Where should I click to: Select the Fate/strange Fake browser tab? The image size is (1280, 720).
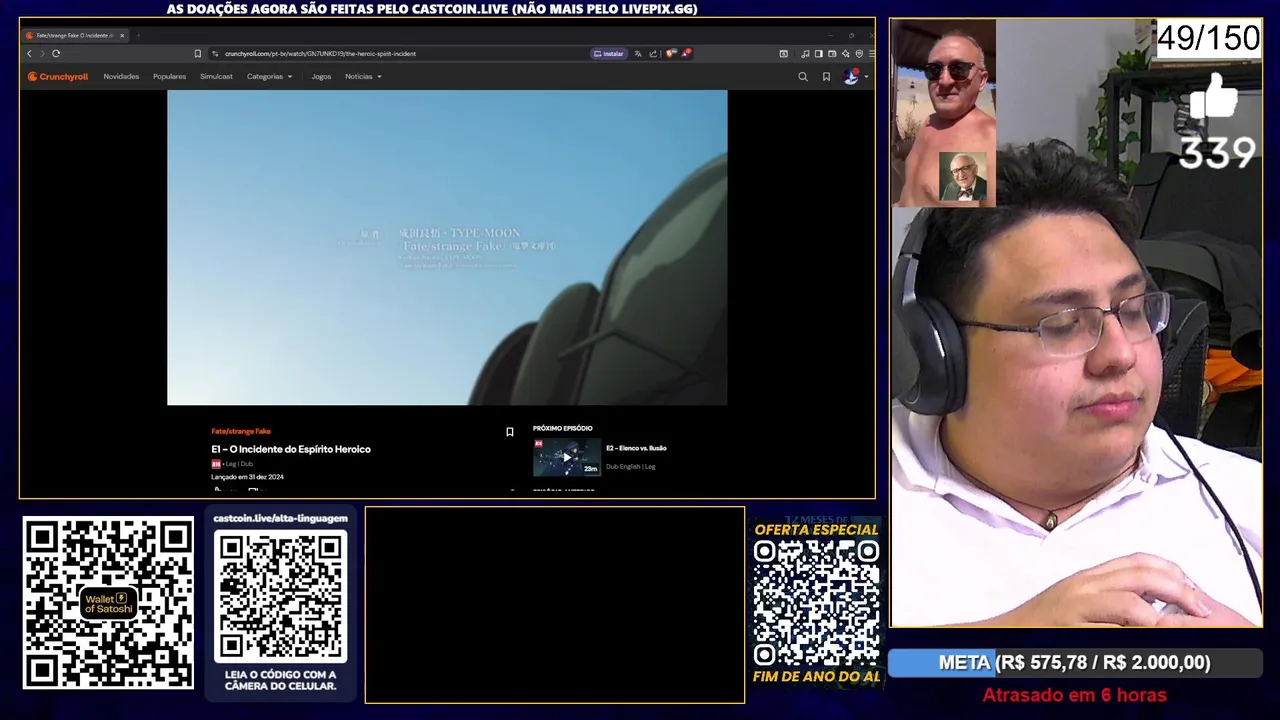[75, 35]
